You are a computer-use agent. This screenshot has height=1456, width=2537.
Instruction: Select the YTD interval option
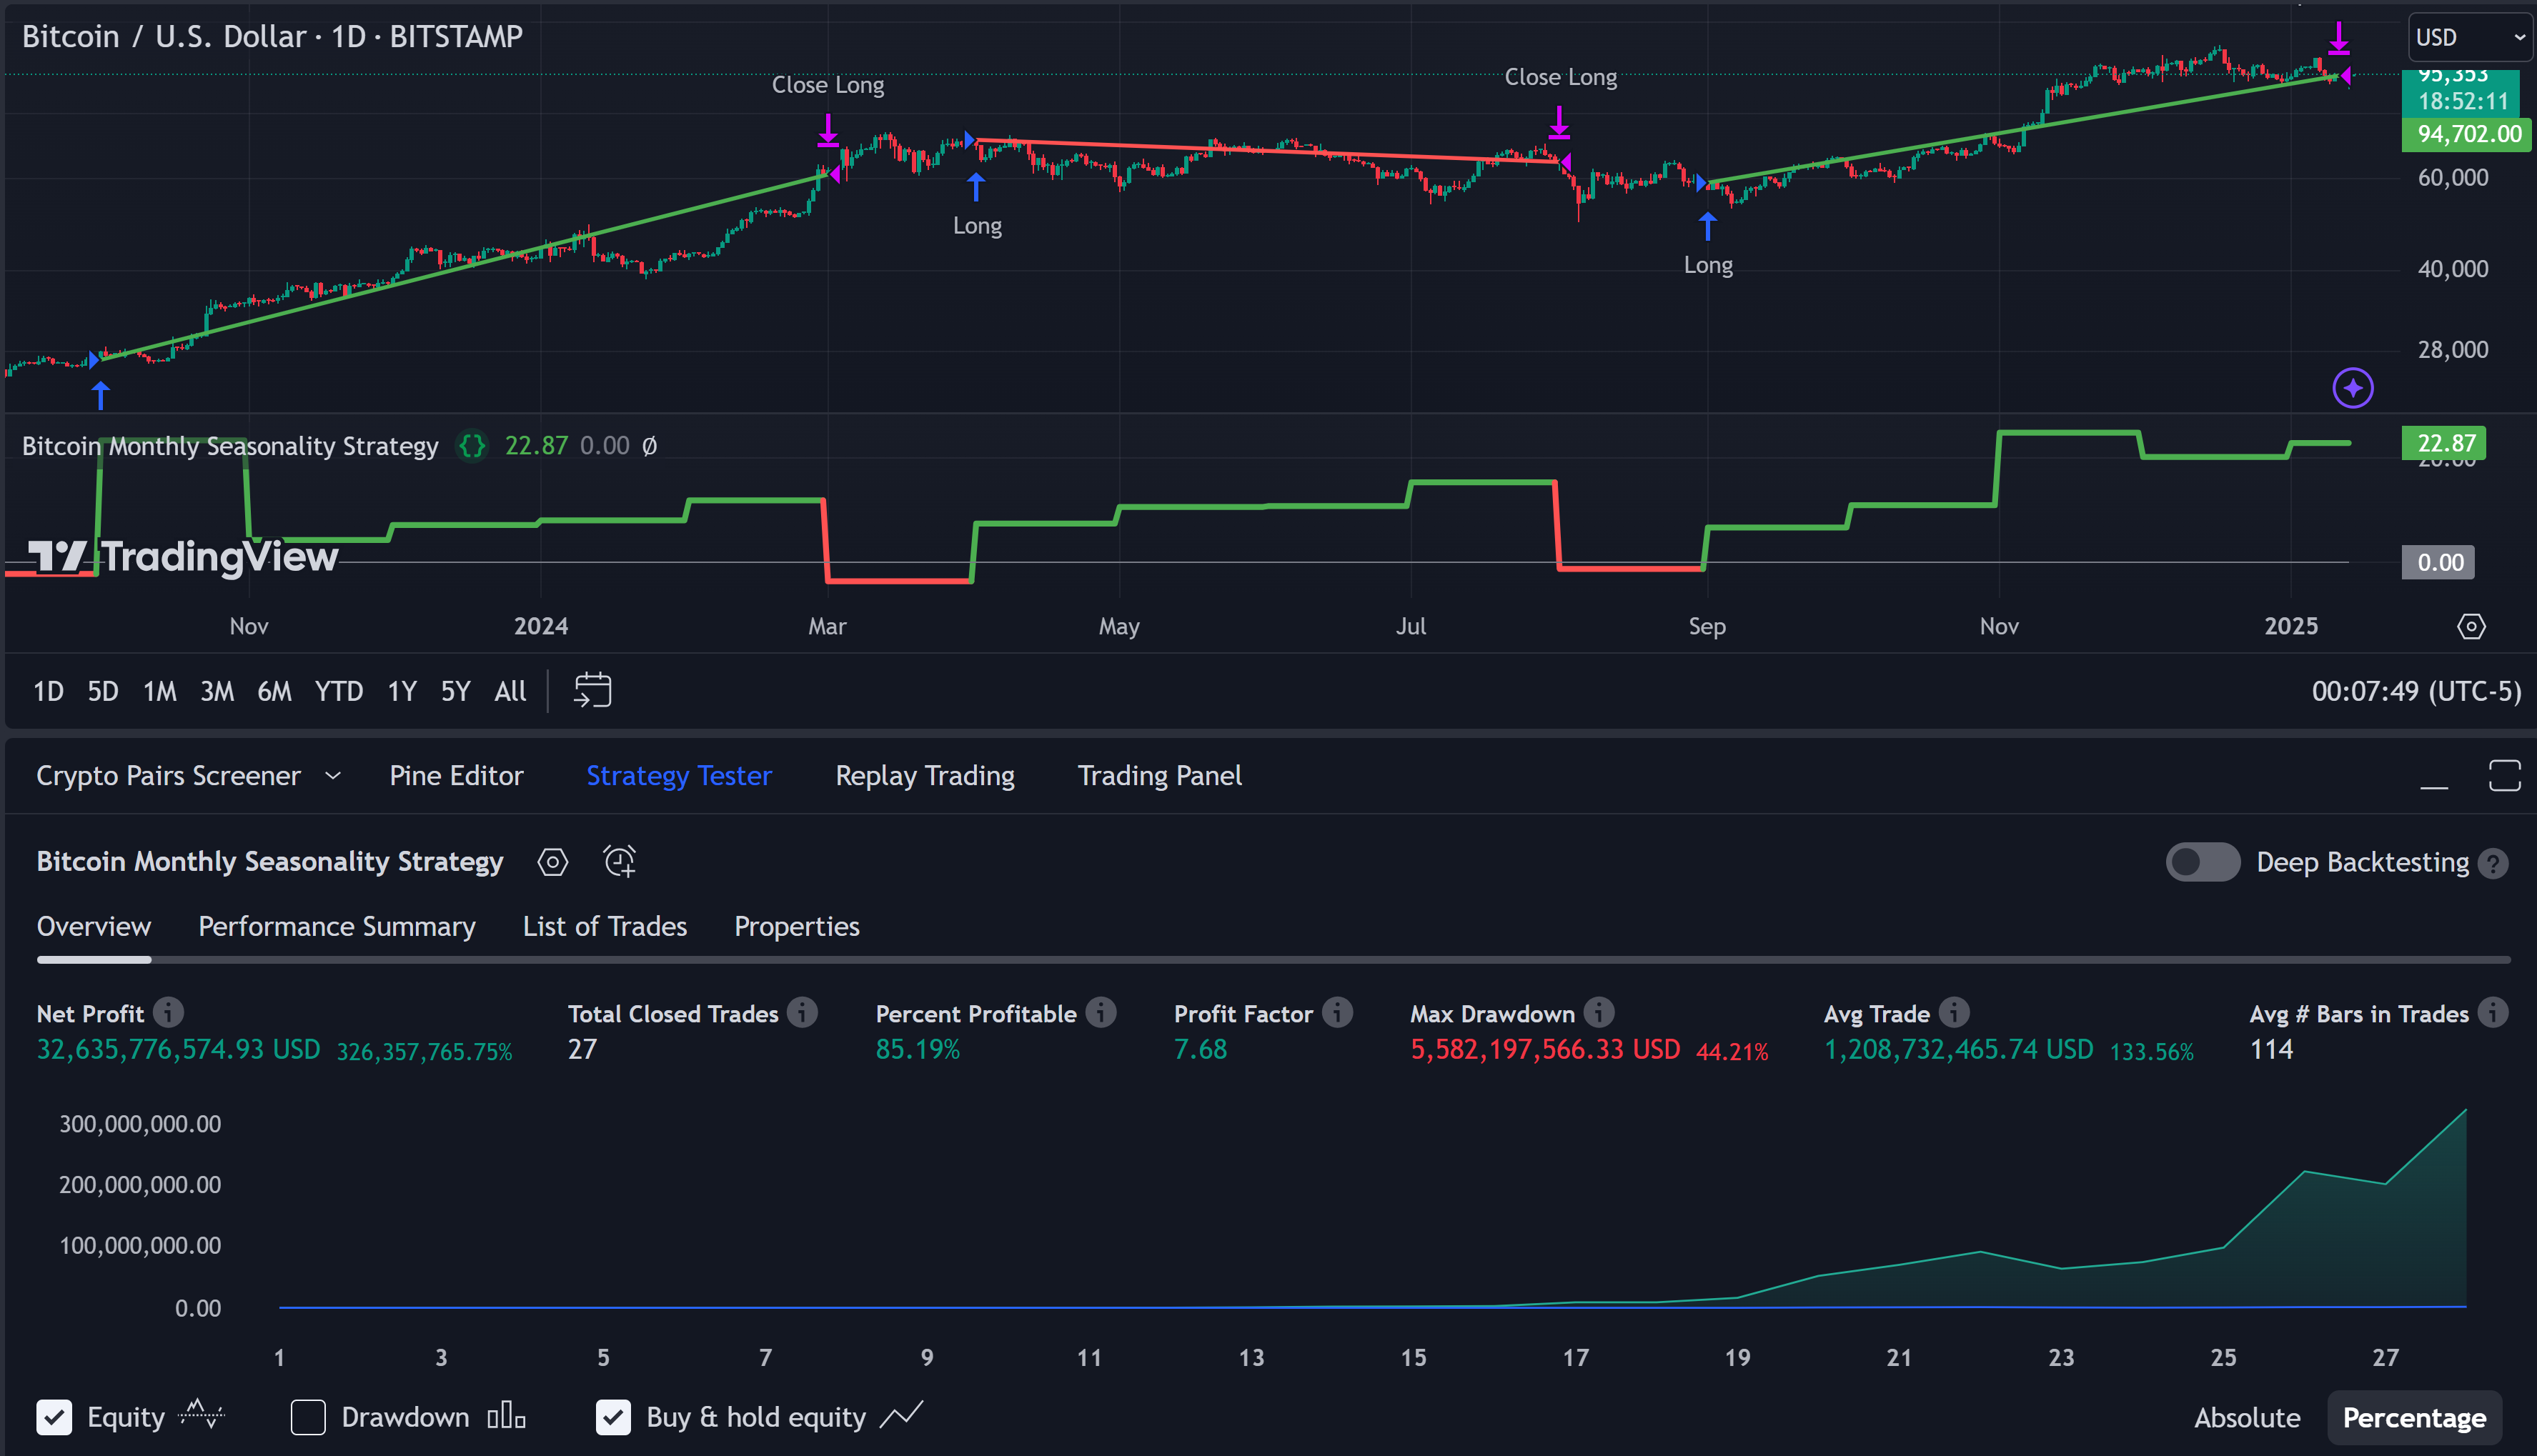click(338, 690)
